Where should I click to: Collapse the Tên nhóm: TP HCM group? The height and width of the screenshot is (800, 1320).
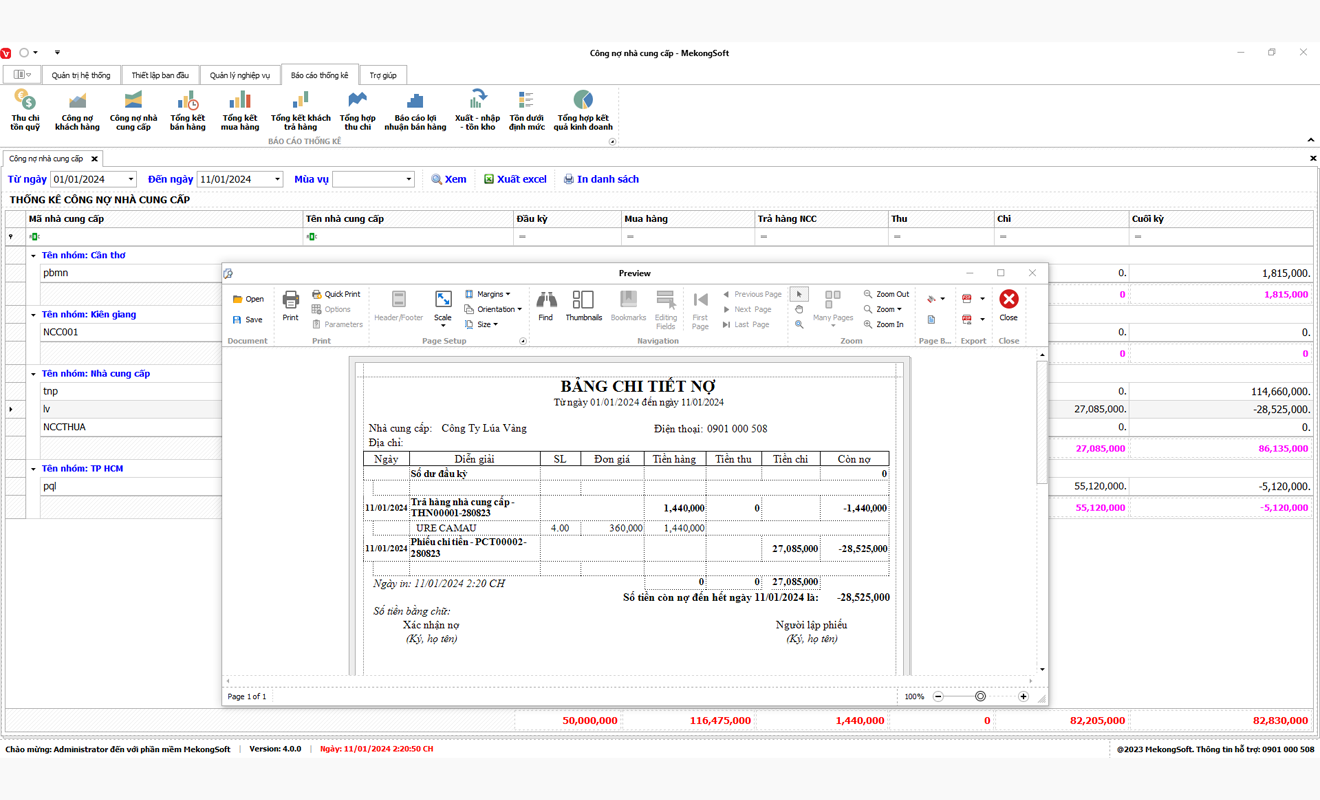click(33, 469)
